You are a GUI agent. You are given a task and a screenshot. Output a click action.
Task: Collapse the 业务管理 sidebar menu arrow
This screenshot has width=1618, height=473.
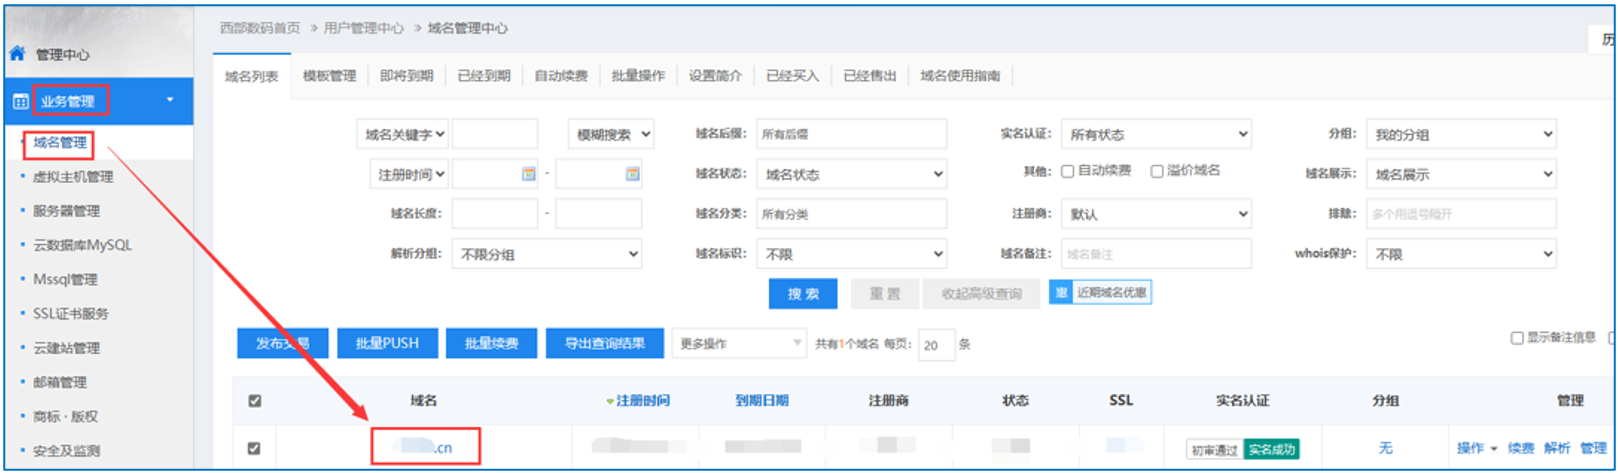tap(170, 100)
